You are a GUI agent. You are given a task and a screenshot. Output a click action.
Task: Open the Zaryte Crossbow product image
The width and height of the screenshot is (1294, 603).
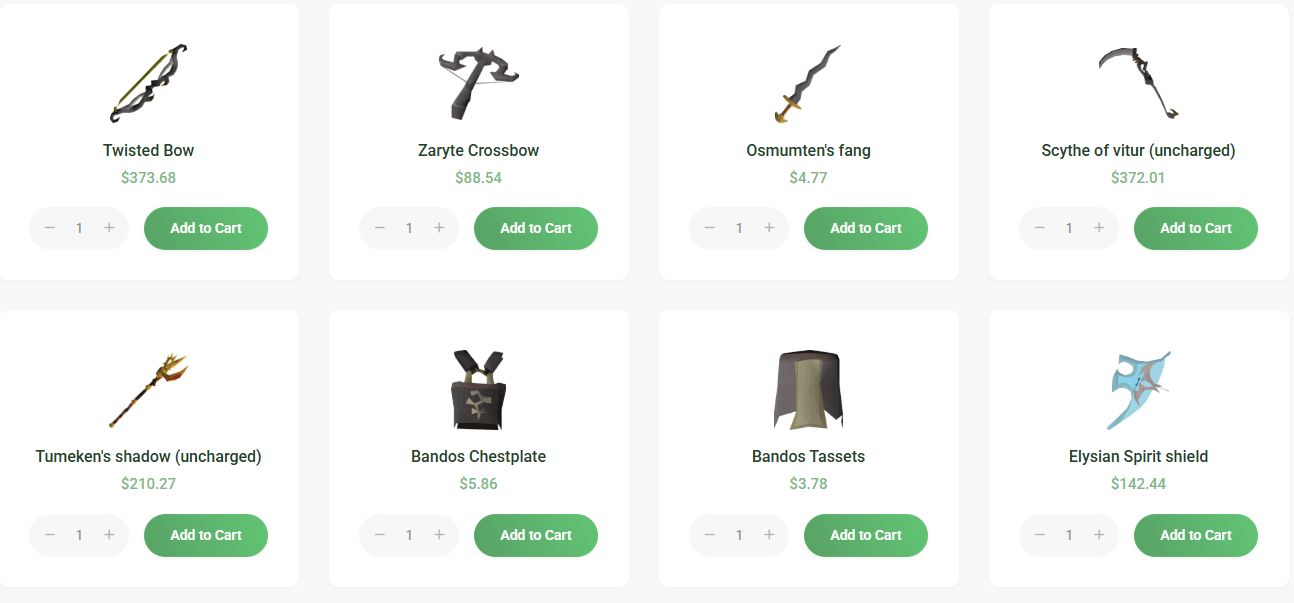coord(479,83)
